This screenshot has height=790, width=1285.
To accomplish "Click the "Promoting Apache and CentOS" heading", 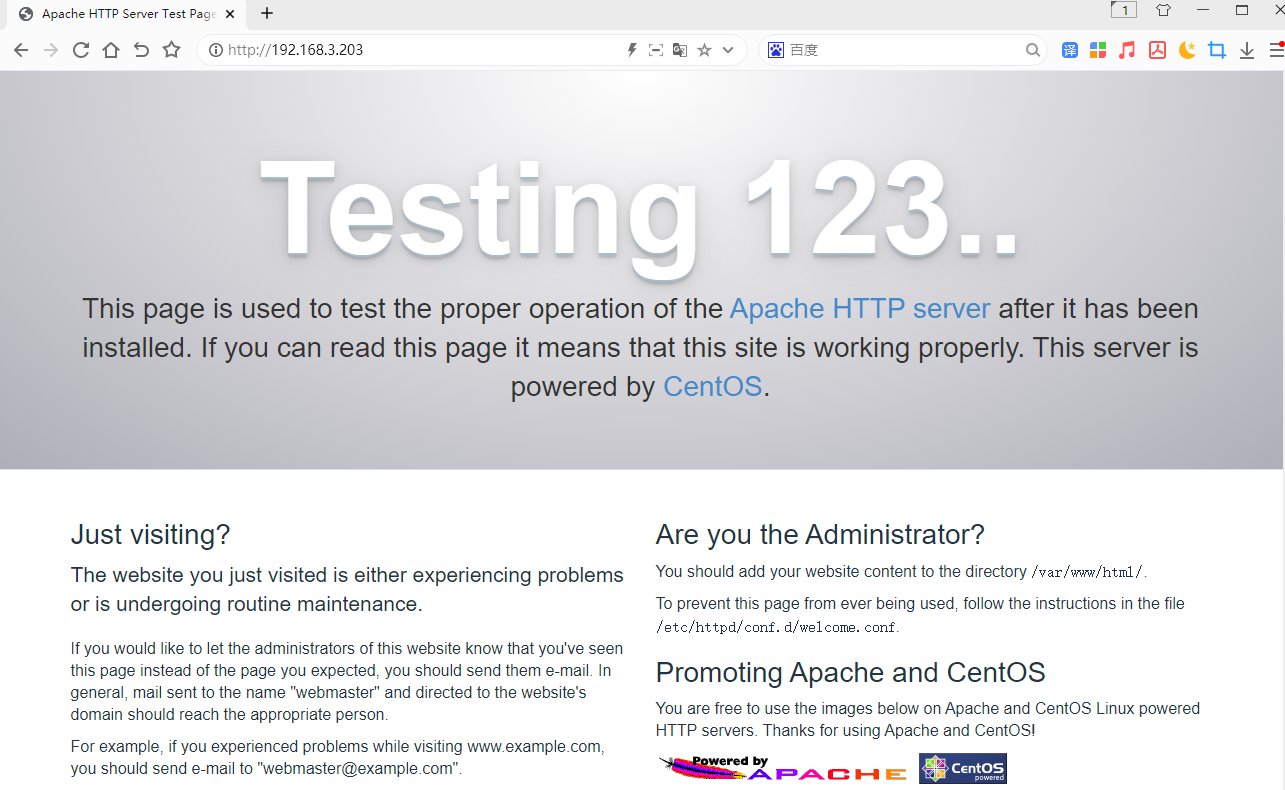I will pyautogui.click(x=851, y=672).
